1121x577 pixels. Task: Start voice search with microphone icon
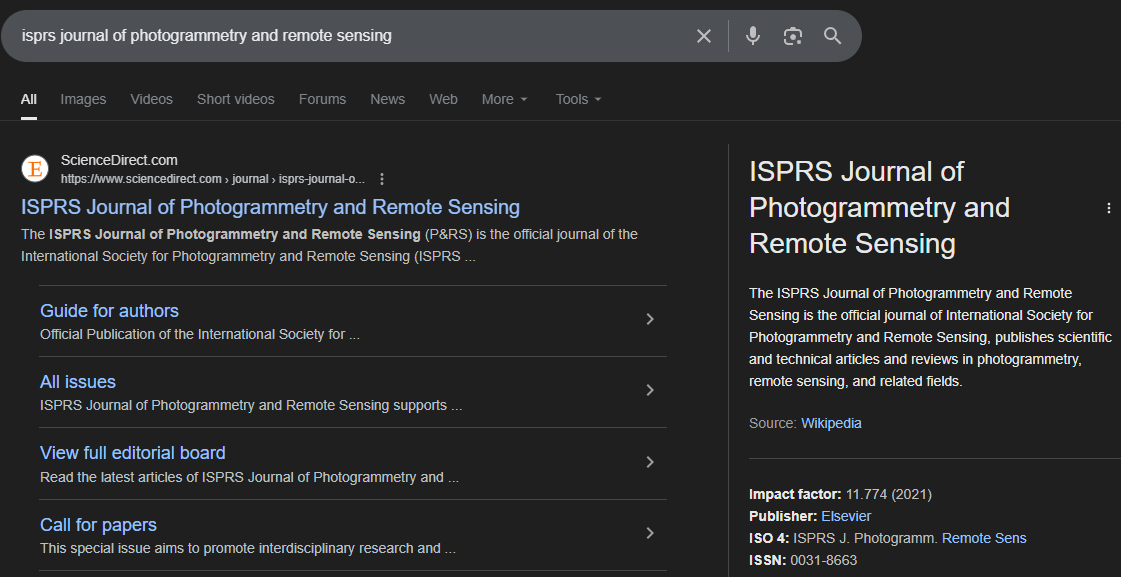pyautogui.click(x=753, y=36)
